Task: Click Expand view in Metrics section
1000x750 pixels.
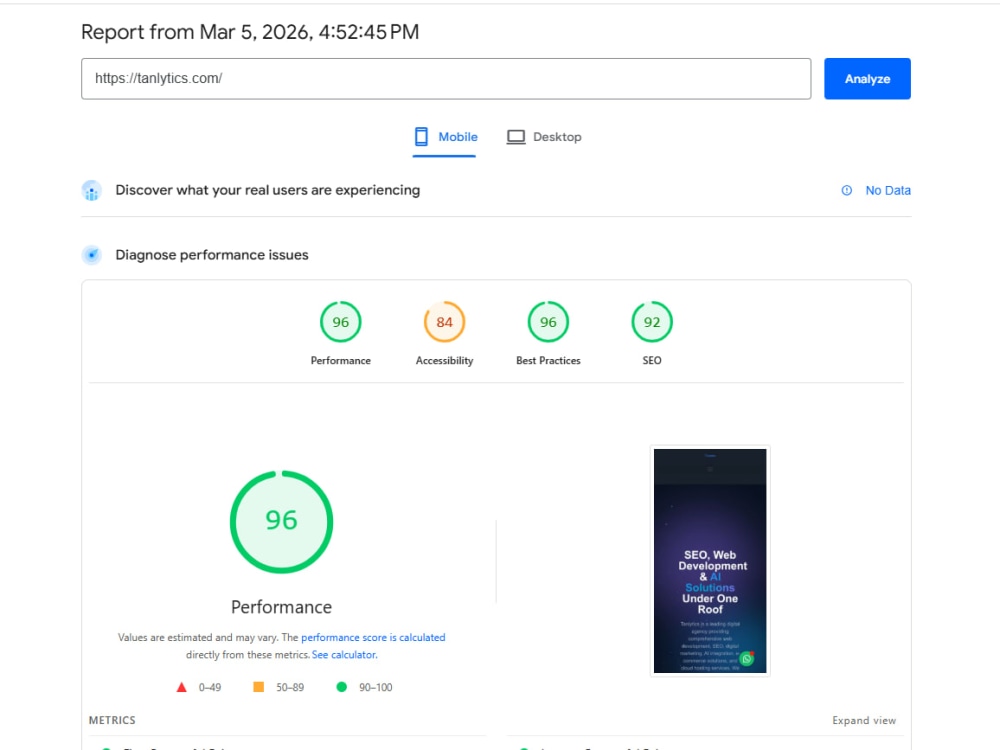Action: click(x=864, y=720)
